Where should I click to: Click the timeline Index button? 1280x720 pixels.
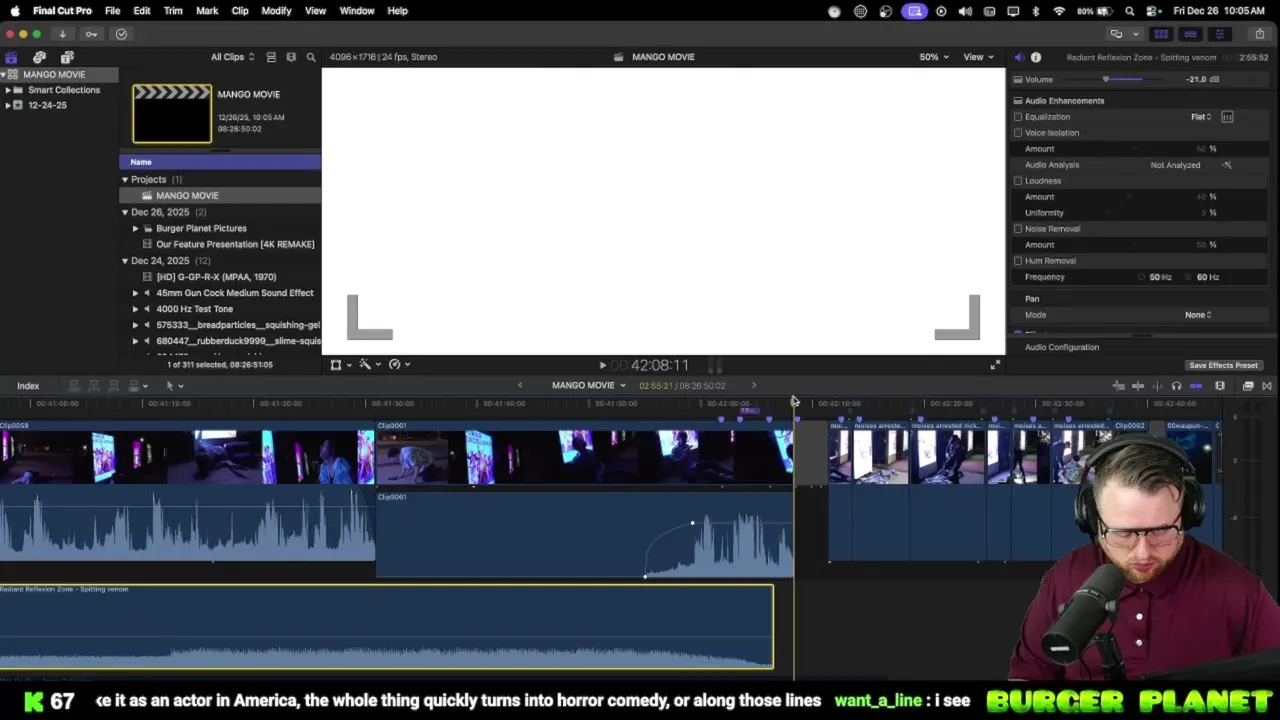point(28,386)
